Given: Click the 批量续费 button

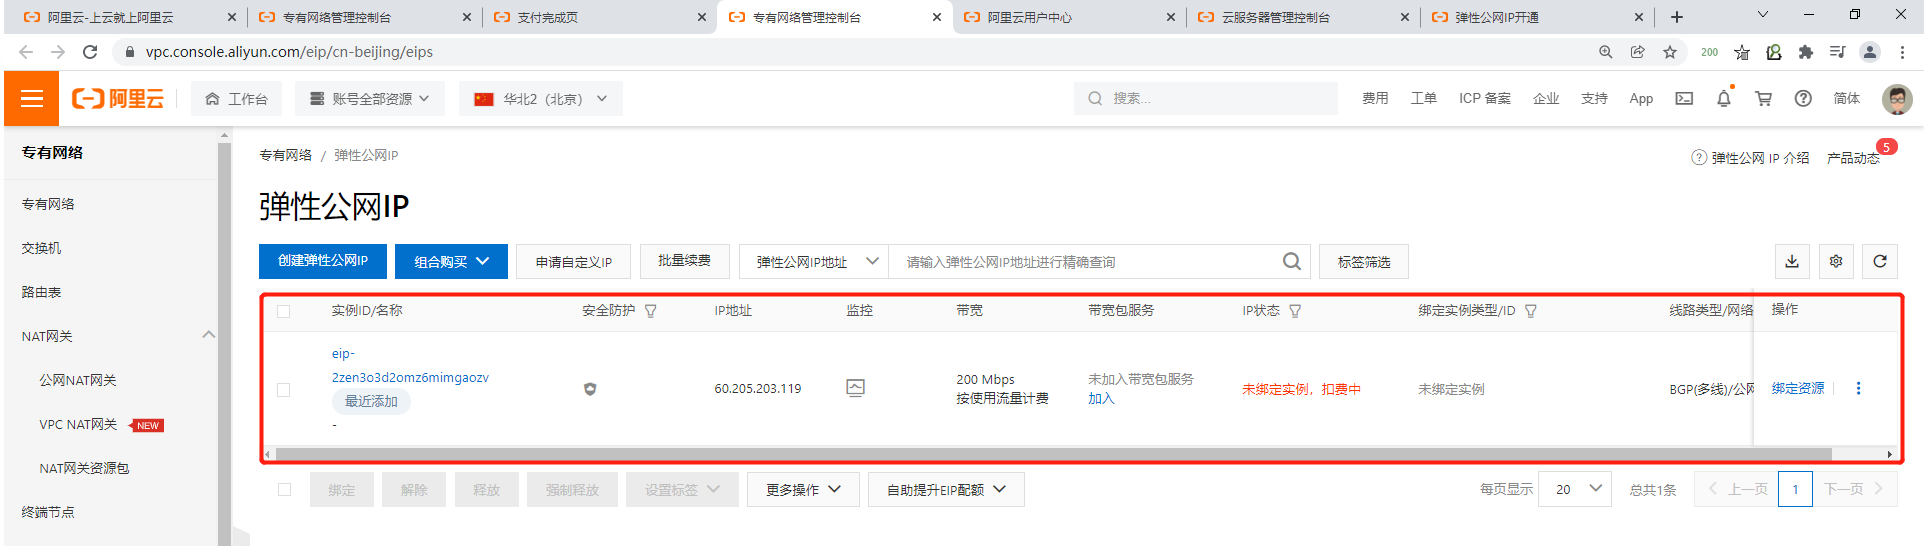Looking at the screenshot, I should coord(684,261).
